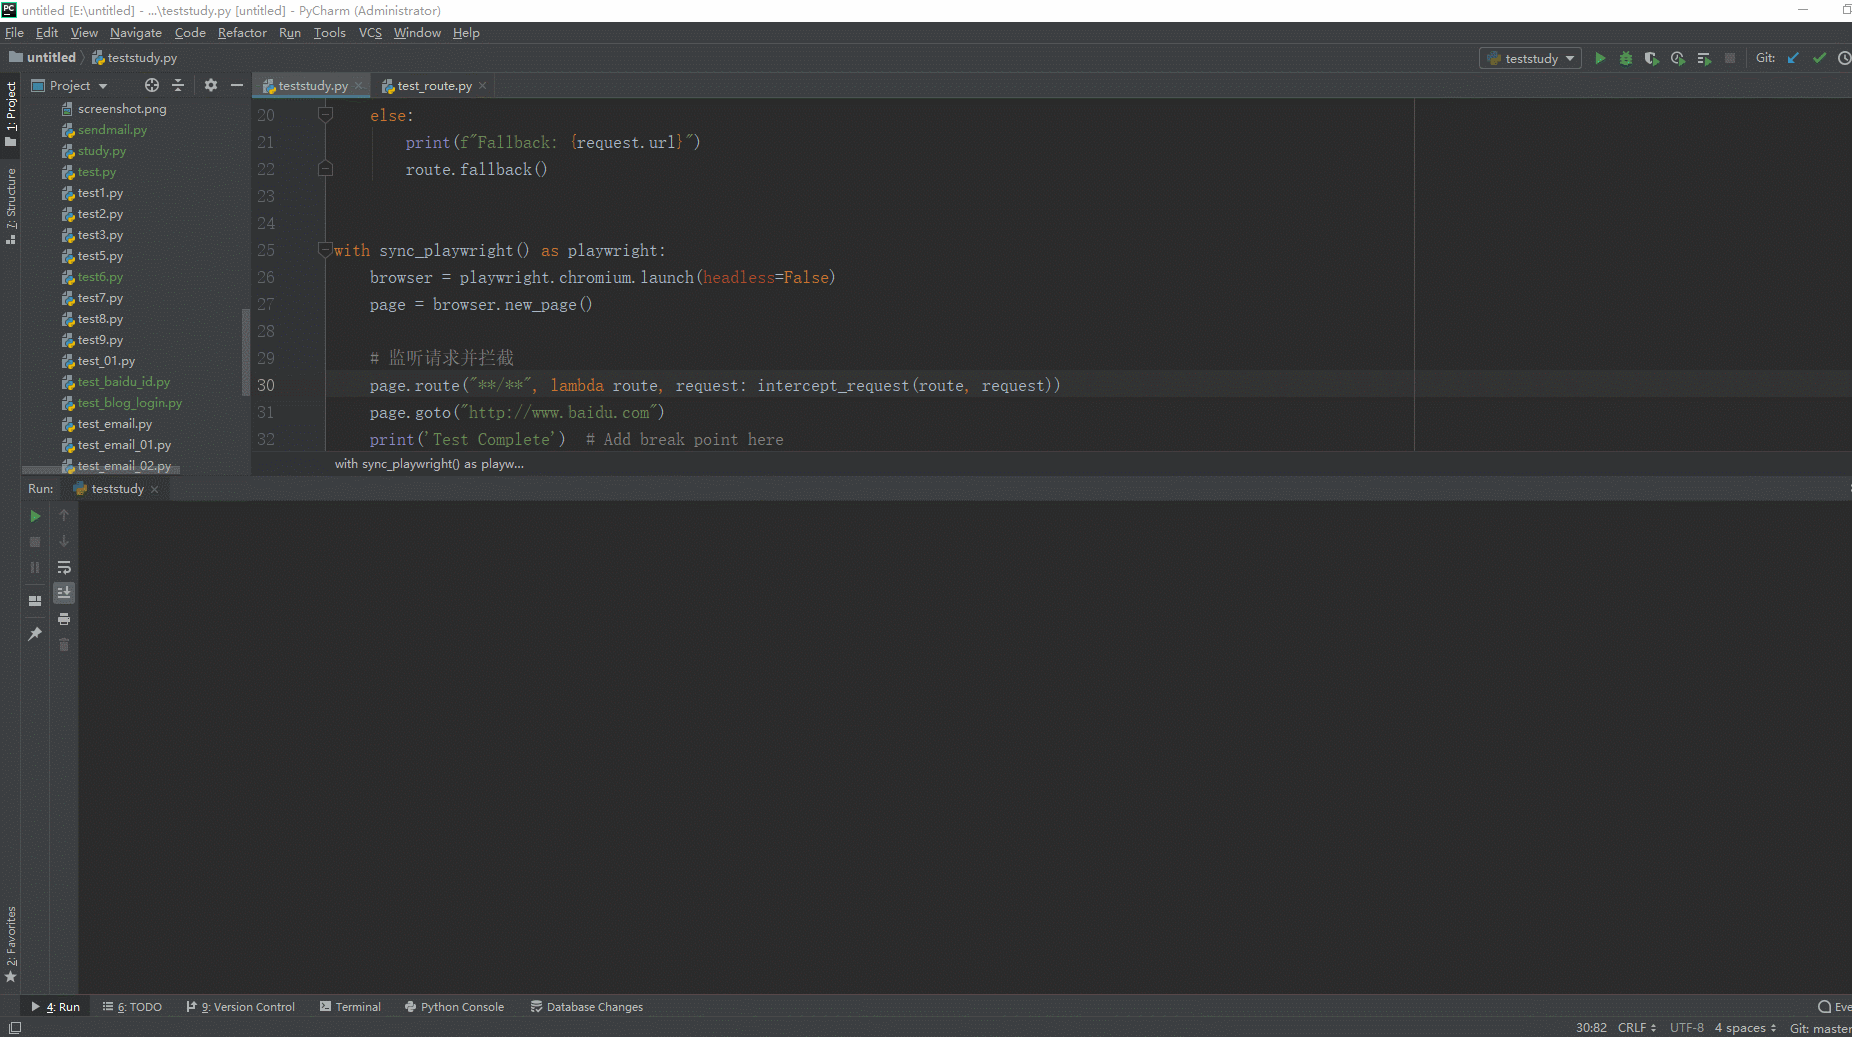Image resolution: width=1852 pixels, height=1037 pixels.
Task: Go to line via 30:82 indicator
Action: tap(1591, 1028)
